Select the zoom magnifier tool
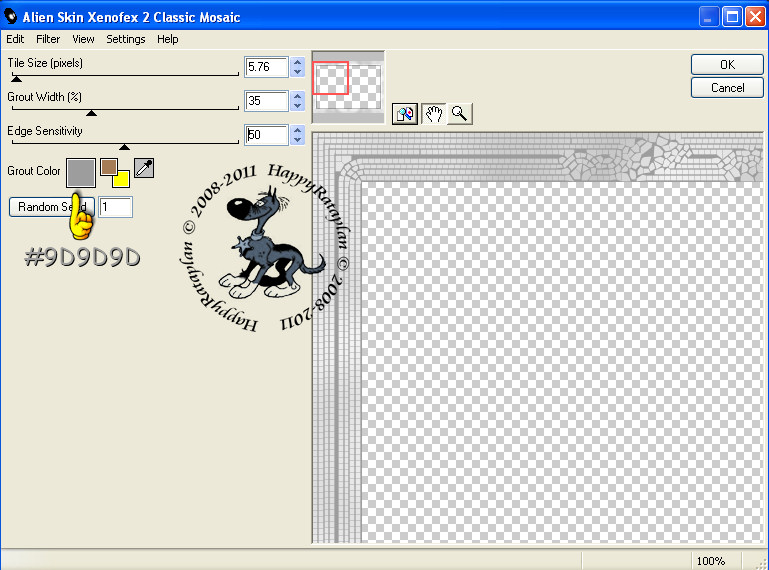The image size is (769, 570). point(460,114)
